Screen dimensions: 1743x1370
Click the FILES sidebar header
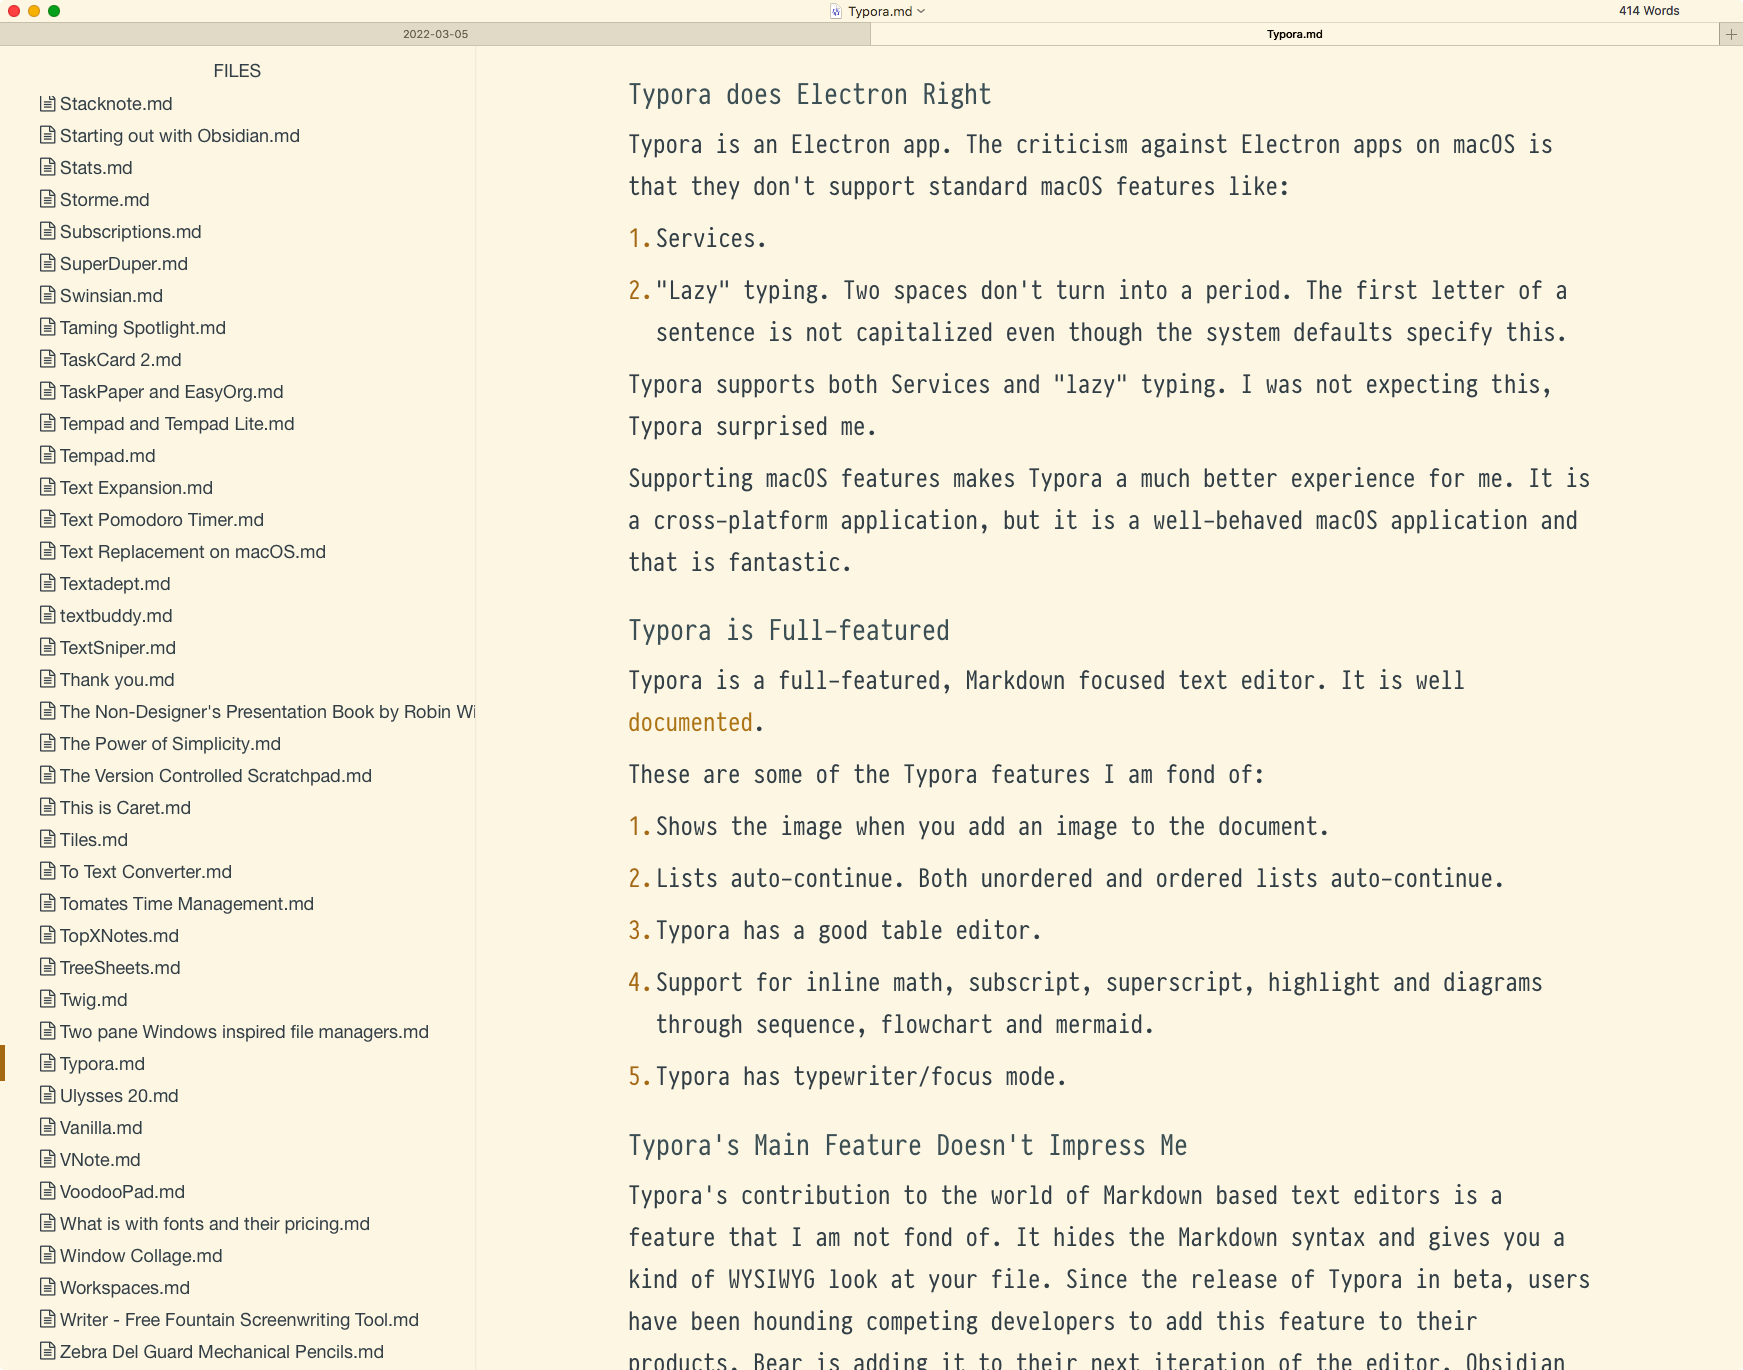237,71
